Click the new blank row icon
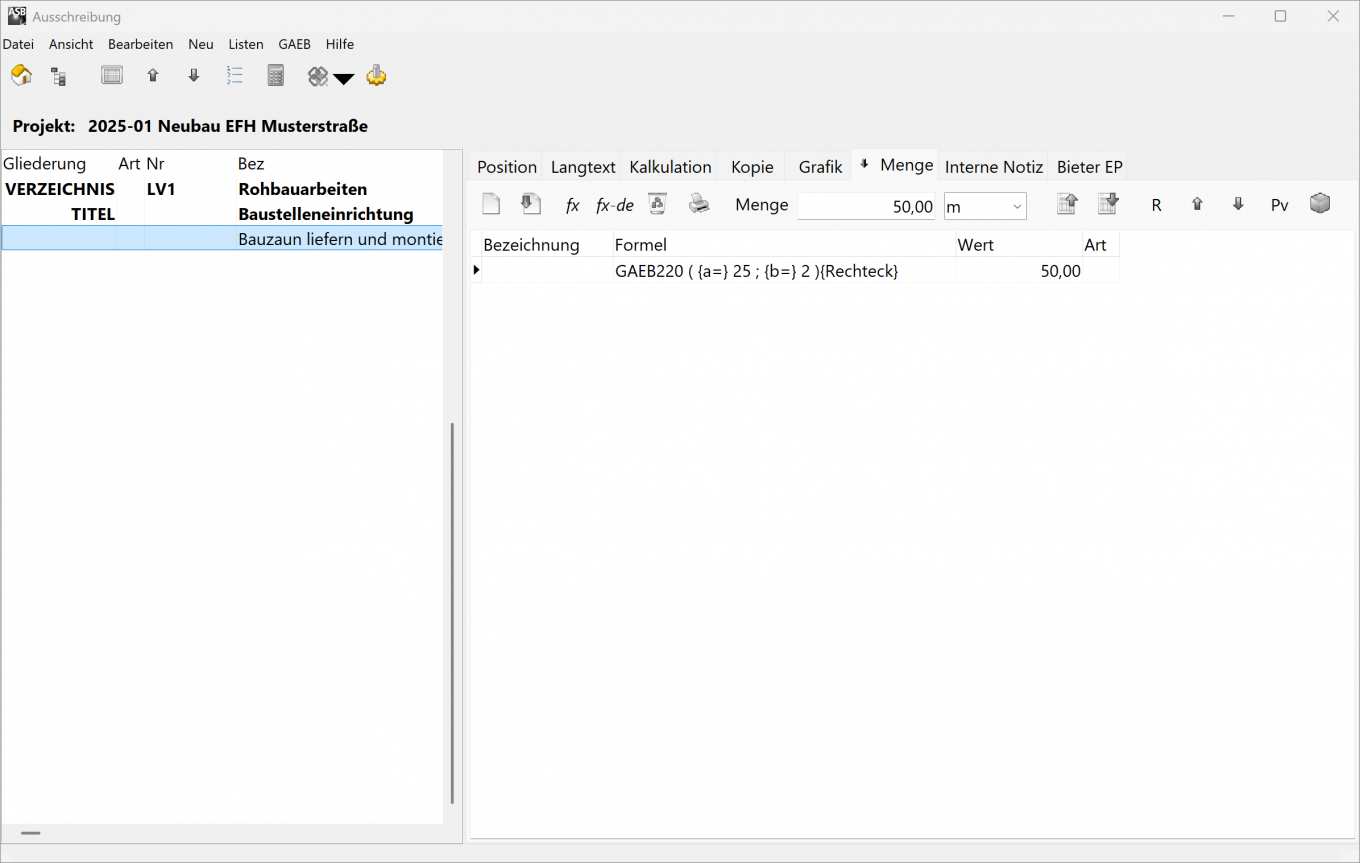Image resolution: width=1360 pixels, height=863 pixels. tap(491, 205)
